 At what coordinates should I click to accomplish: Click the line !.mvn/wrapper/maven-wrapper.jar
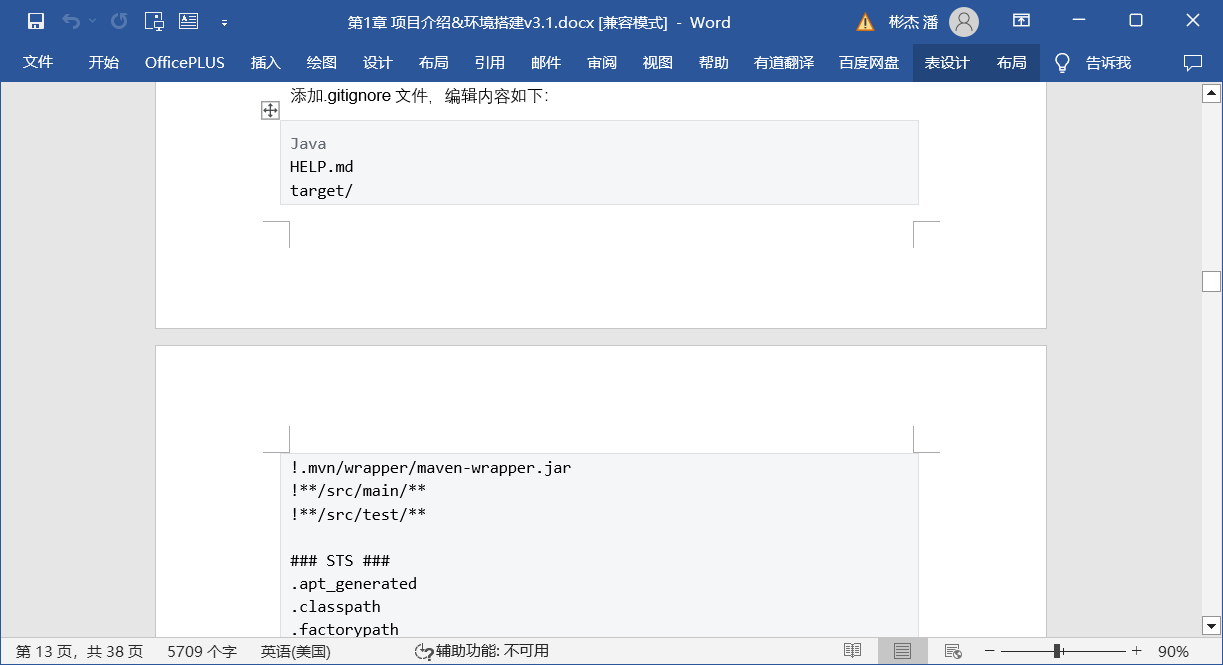pyautogui.click(x=431, y=467)
